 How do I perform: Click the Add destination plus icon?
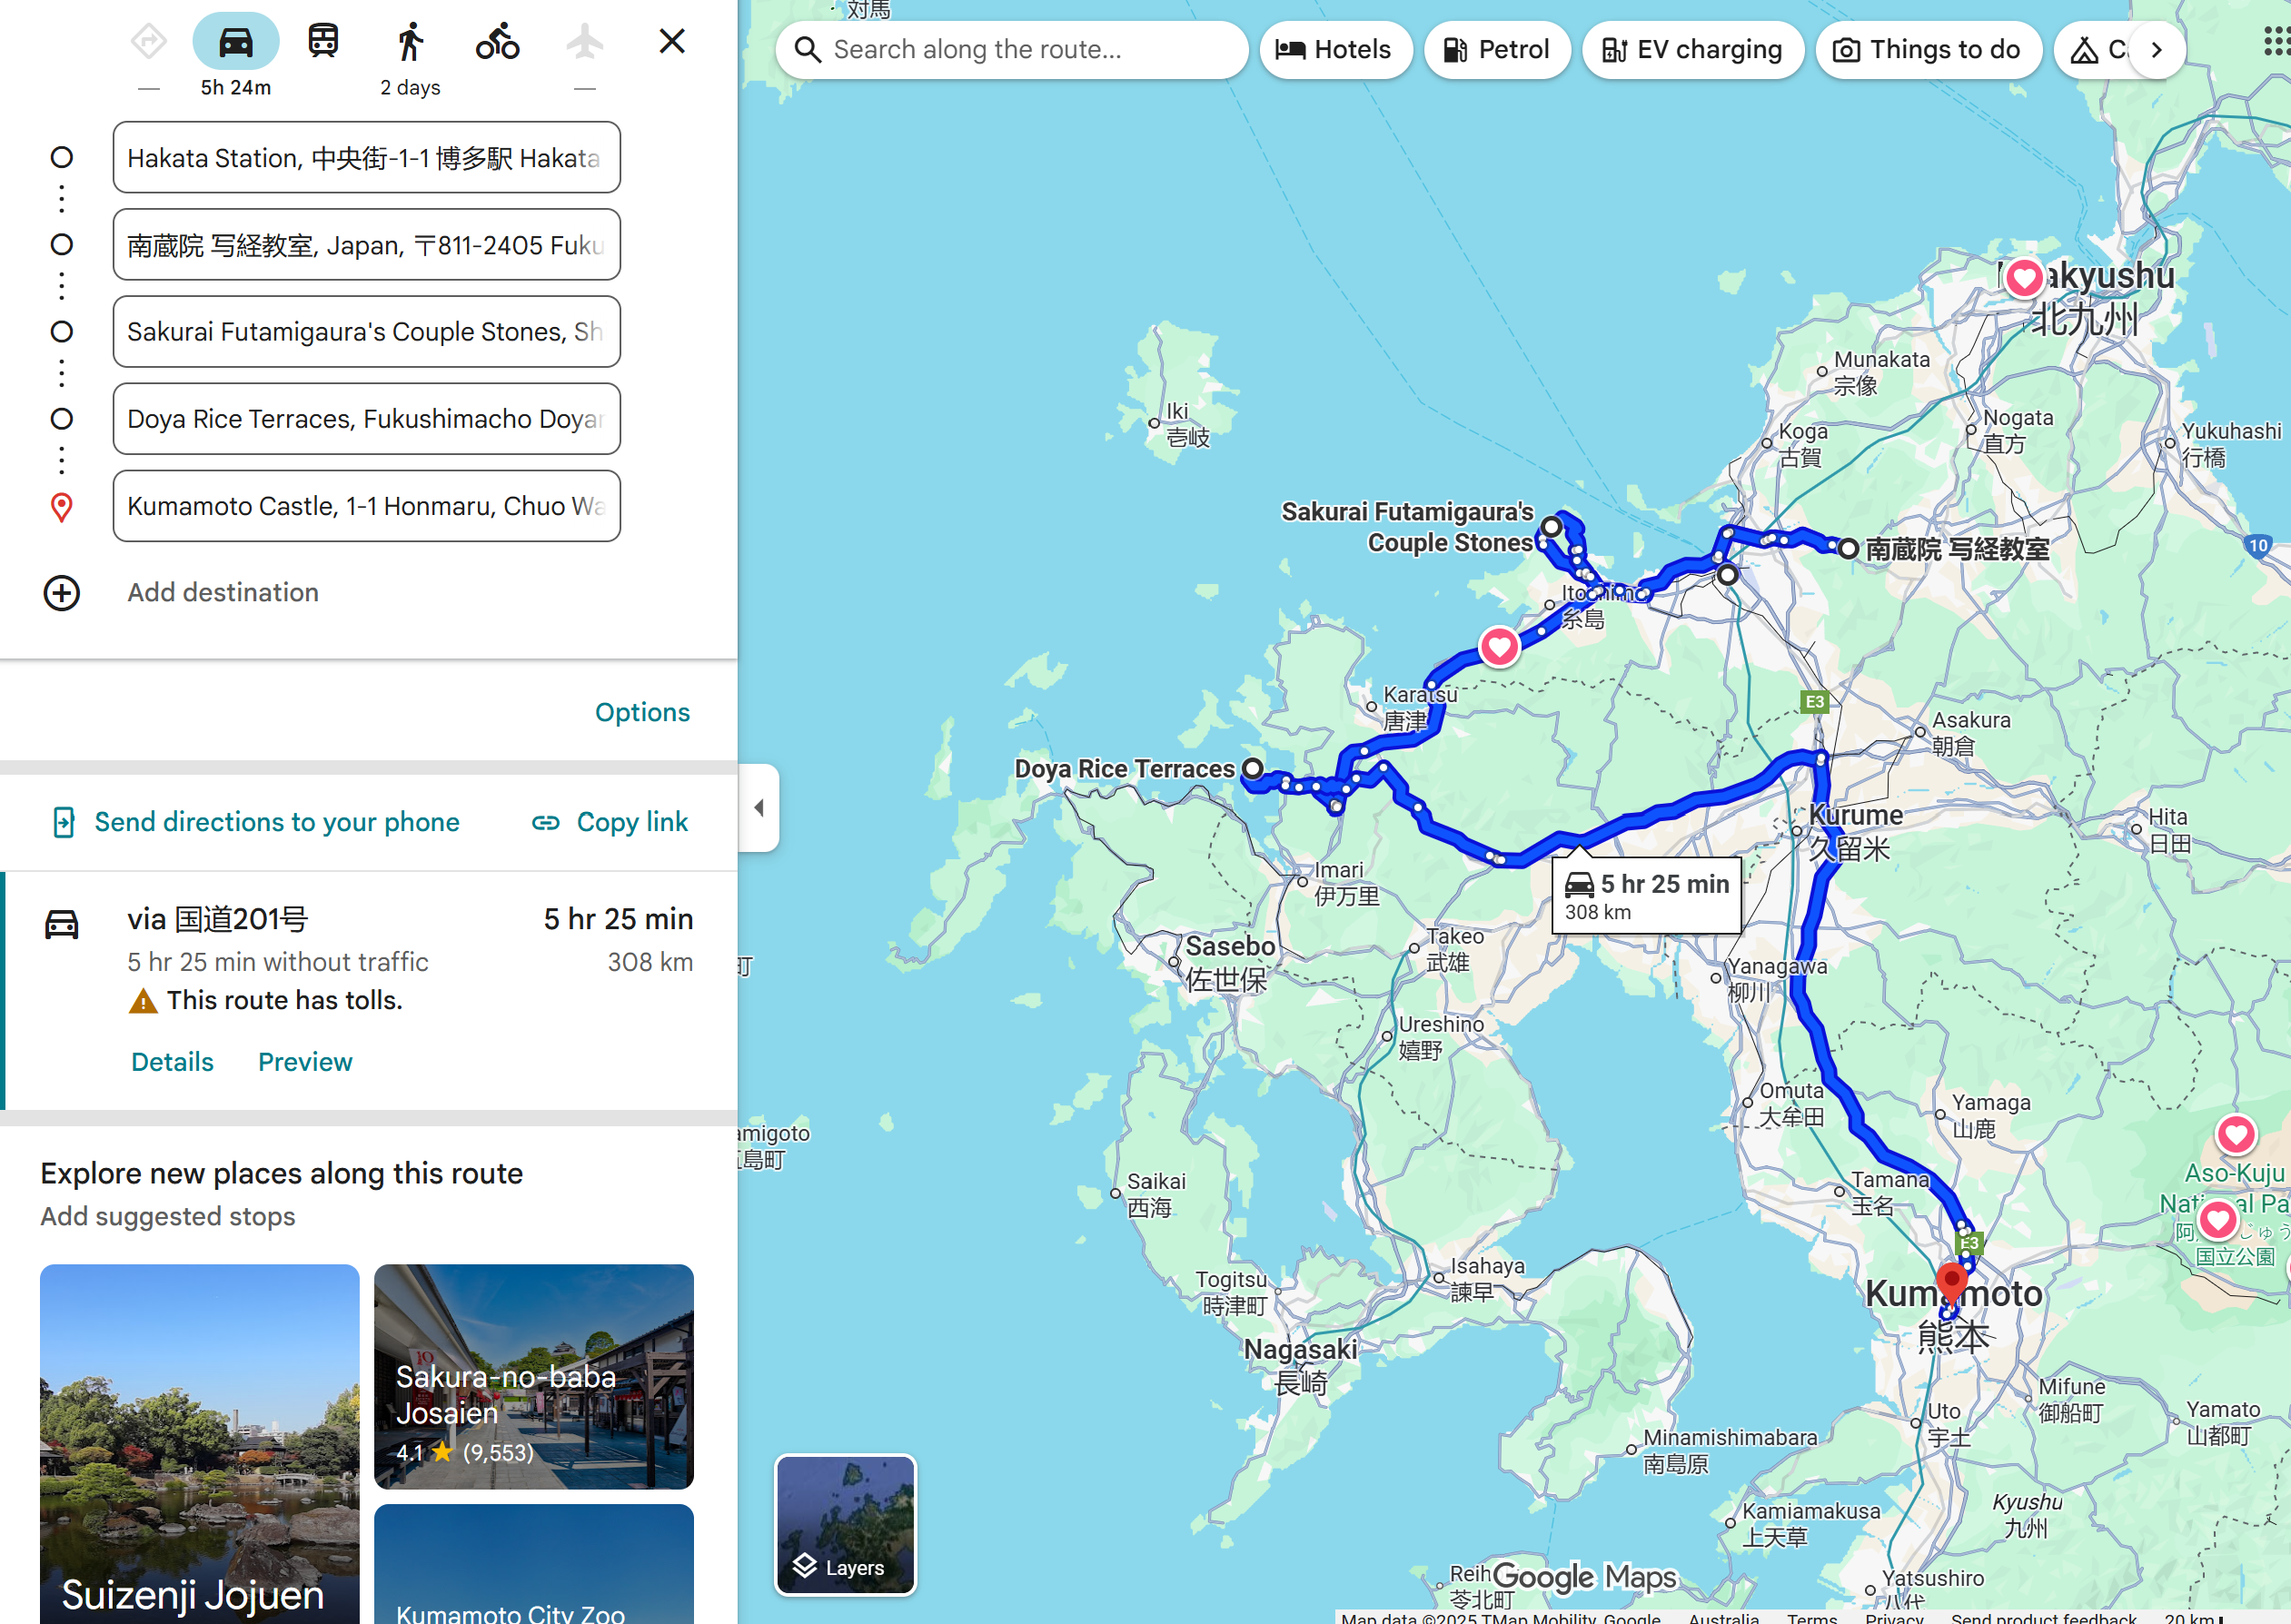(62, 593)
